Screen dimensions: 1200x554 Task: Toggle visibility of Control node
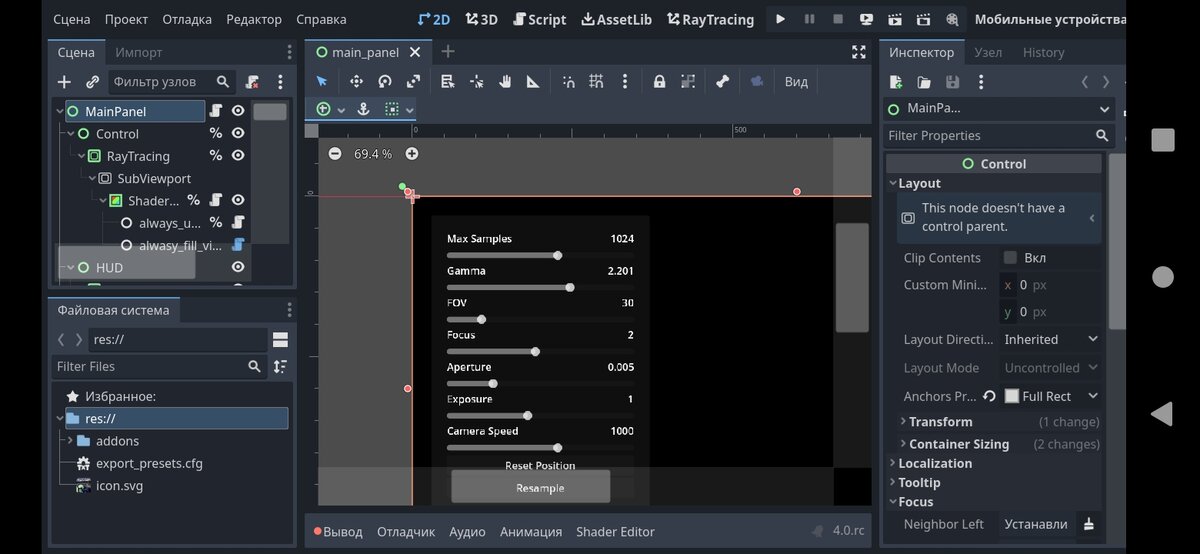click(x=238, y=133)
